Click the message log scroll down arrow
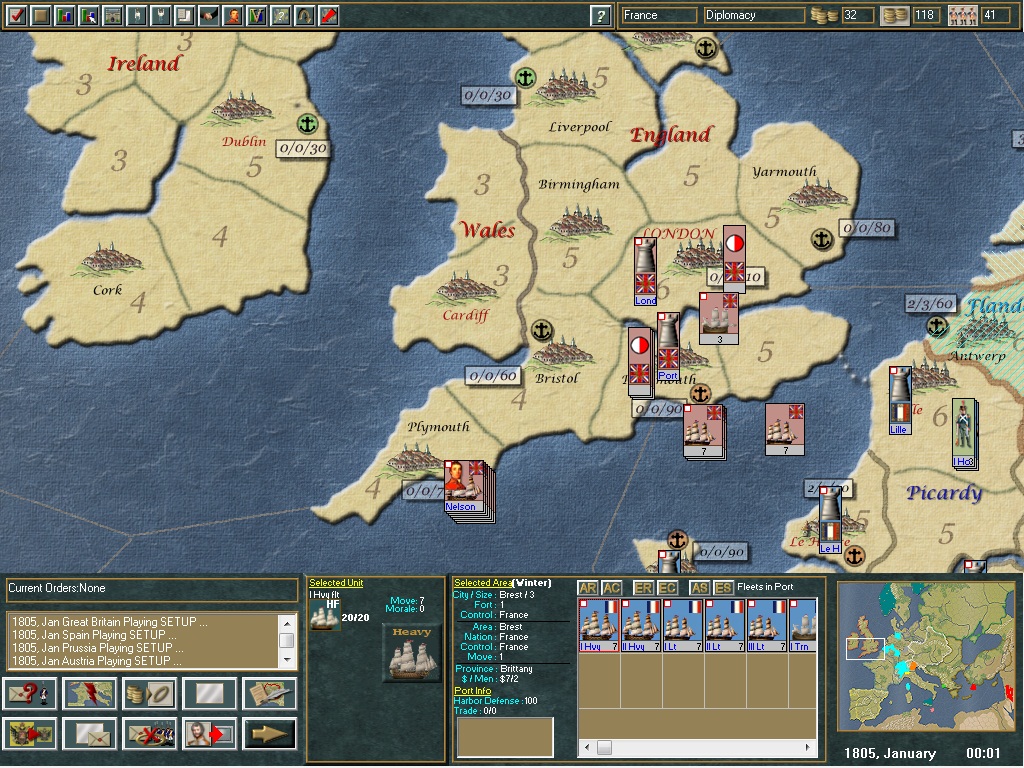The image size is (1024, 768). point(287,660)
